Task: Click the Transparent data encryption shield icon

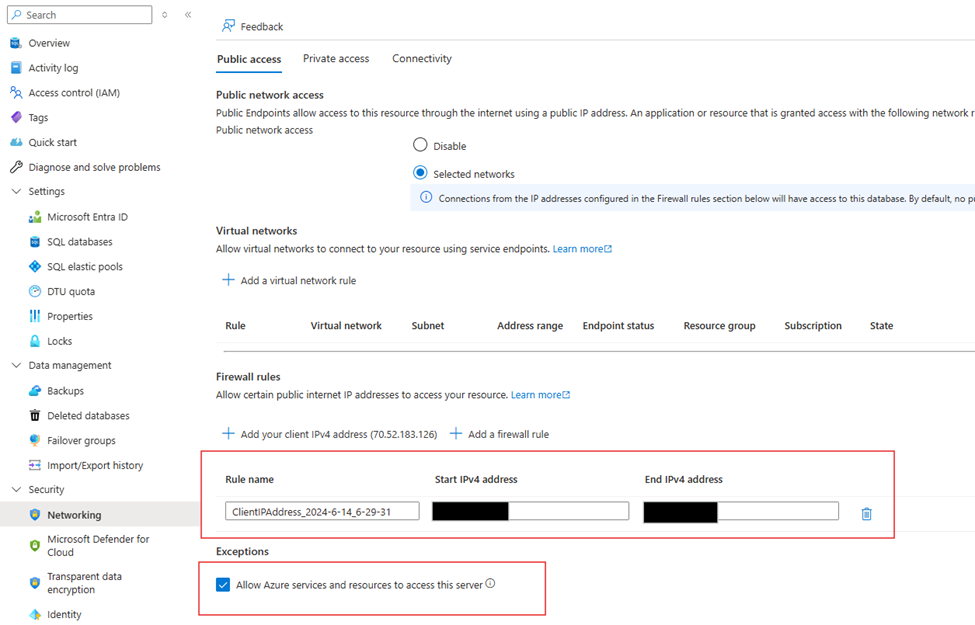Action: click(35, 583)
